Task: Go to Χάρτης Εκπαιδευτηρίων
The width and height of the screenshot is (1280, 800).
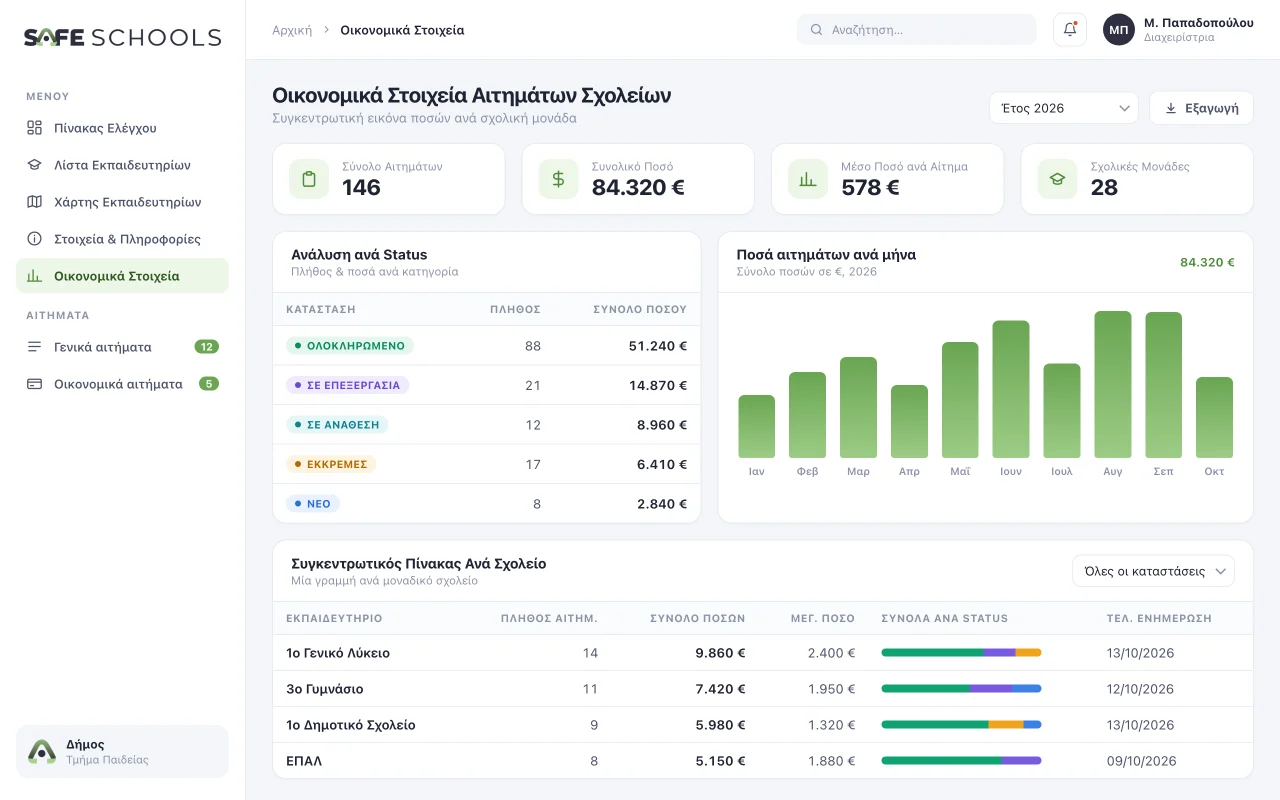Action: [x=122, y=202]
